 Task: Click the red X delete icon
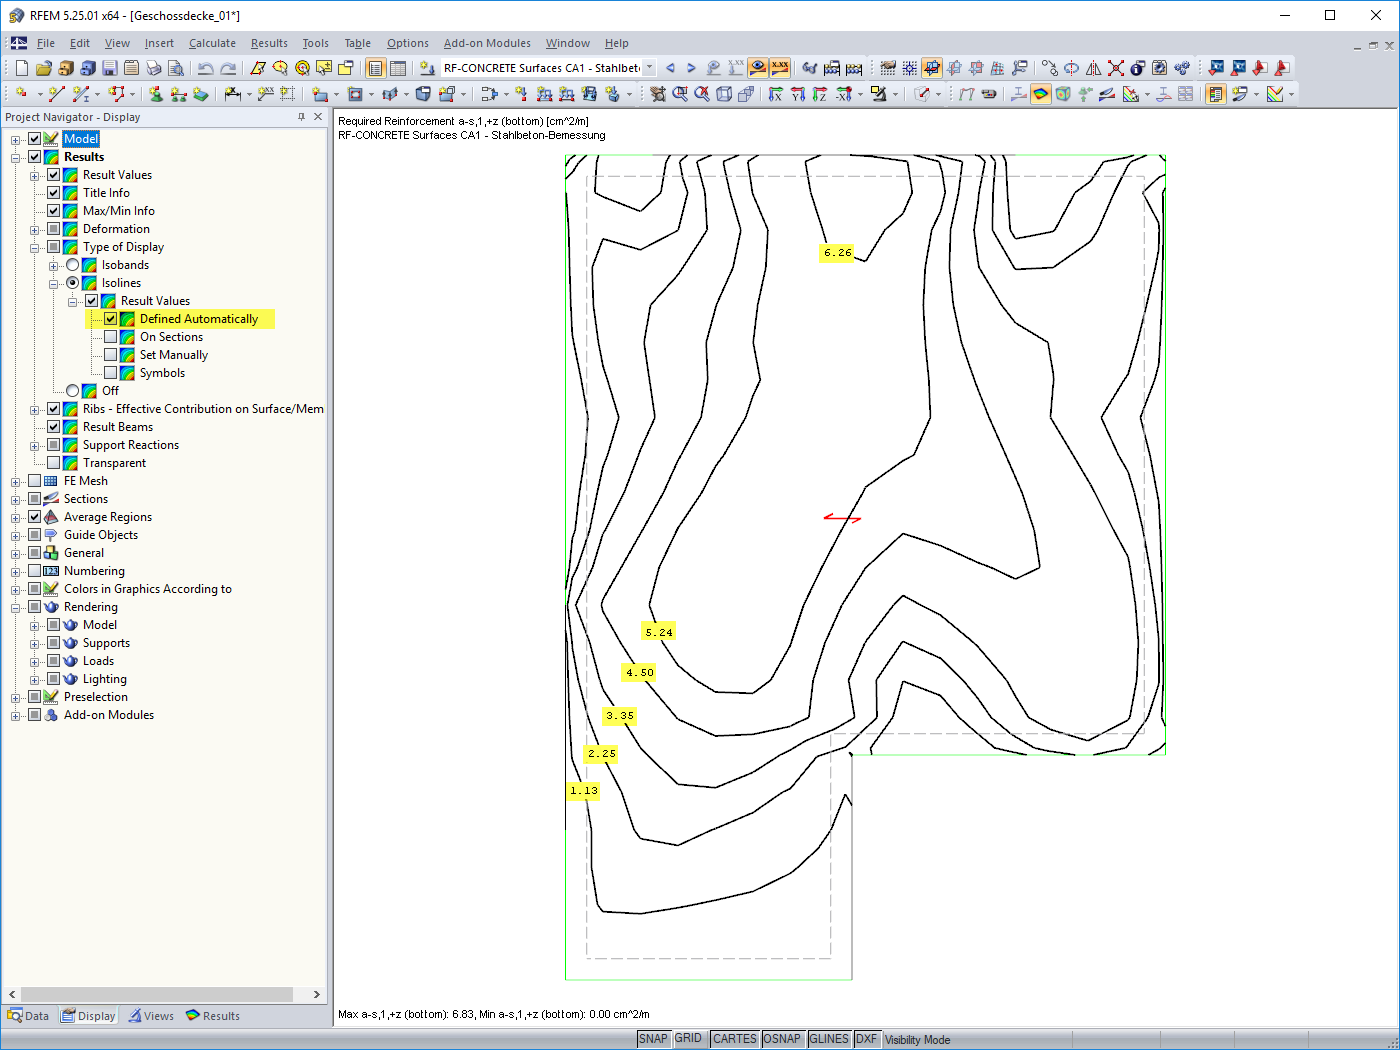click(x=1116, y=68)
